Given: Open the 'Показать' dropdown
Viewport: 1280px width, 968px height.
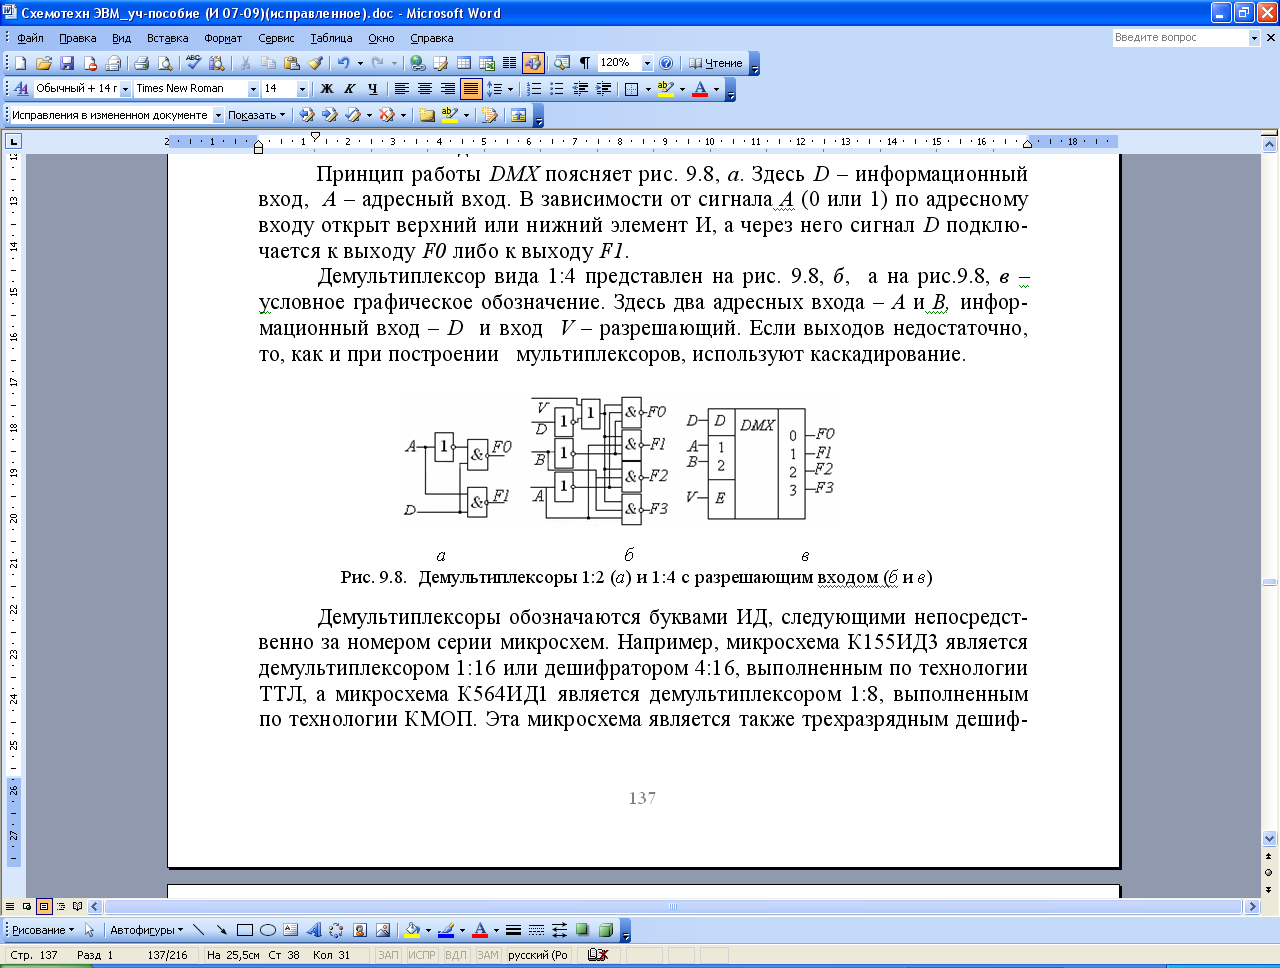Looking at the screenshot, I should (x=256, y=115).
